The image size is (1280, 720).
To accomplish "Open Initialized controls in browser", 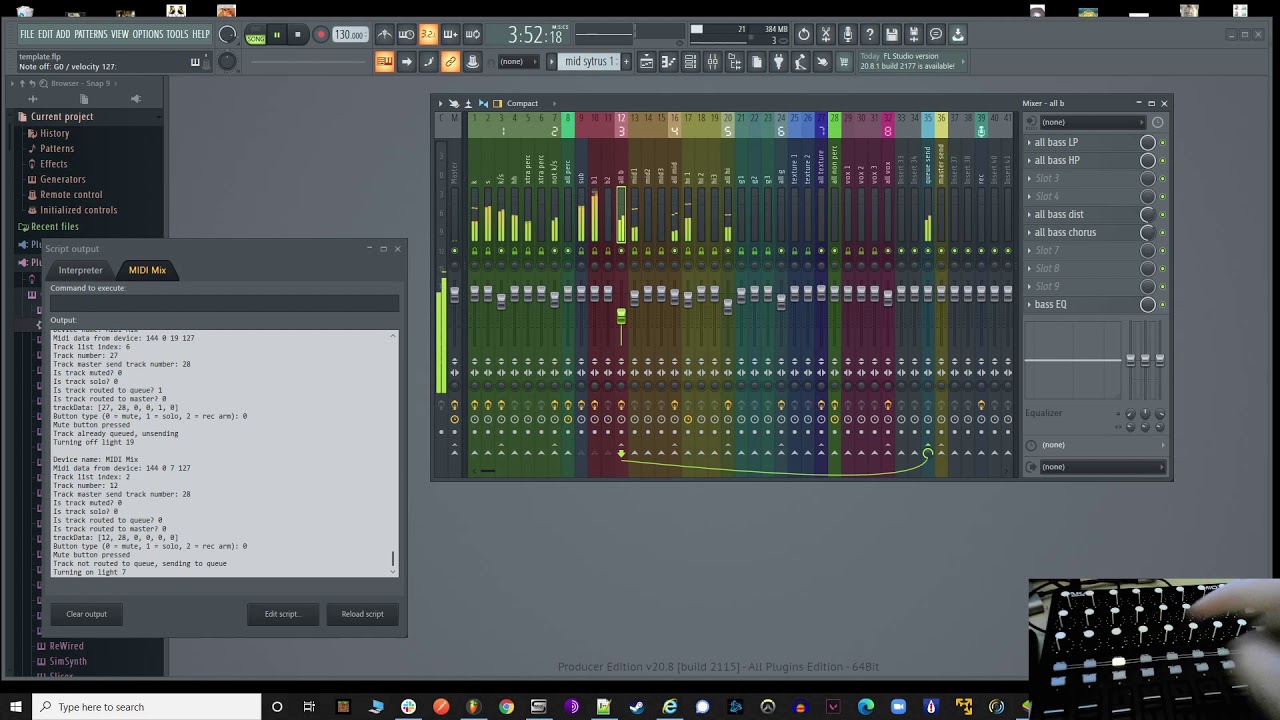I will pyautogui.click(x=78, y=210).
